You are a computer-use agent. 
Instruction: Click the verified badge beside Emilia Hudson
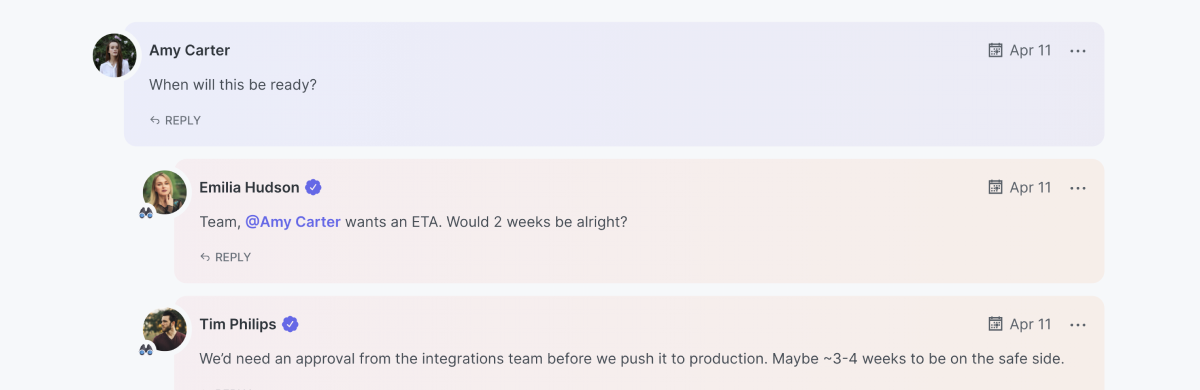(313, 187)
